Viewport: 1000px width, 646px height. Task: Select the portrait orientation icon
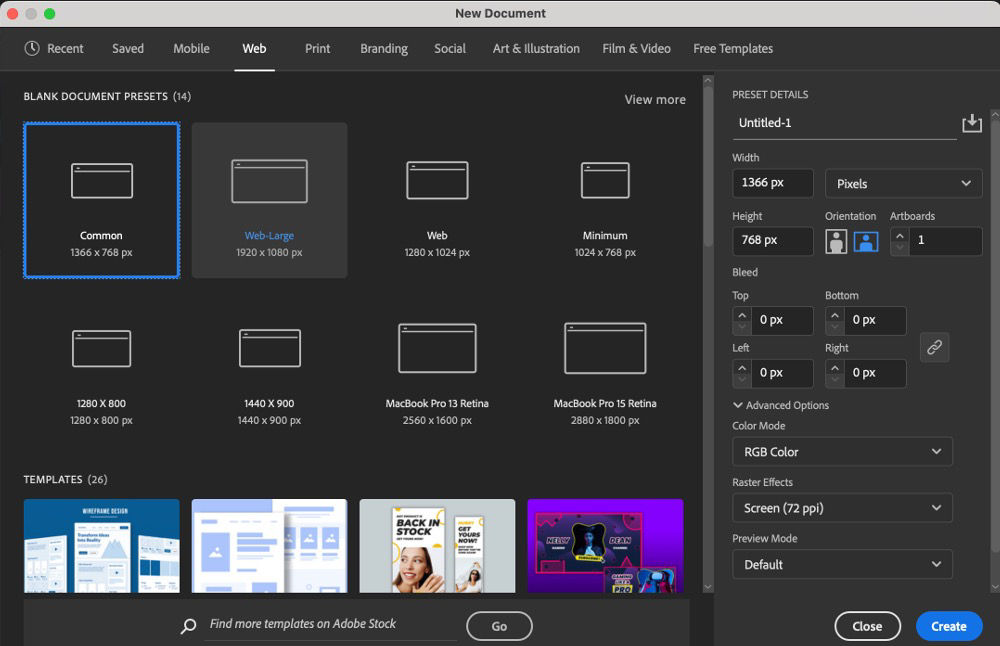(836, 240)
